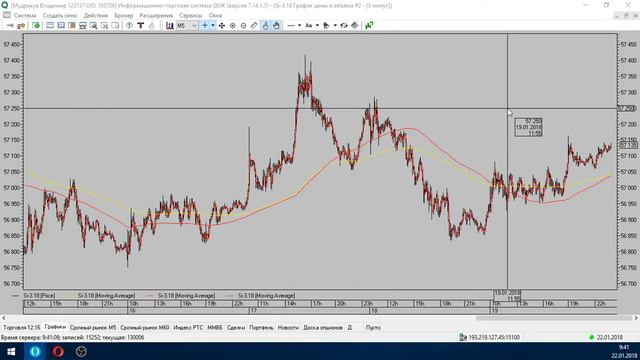Image resolution: width=640 pixels, height=360 pixels.
Task: Click the right scroll arrow below chart
Action: point(636,318)
